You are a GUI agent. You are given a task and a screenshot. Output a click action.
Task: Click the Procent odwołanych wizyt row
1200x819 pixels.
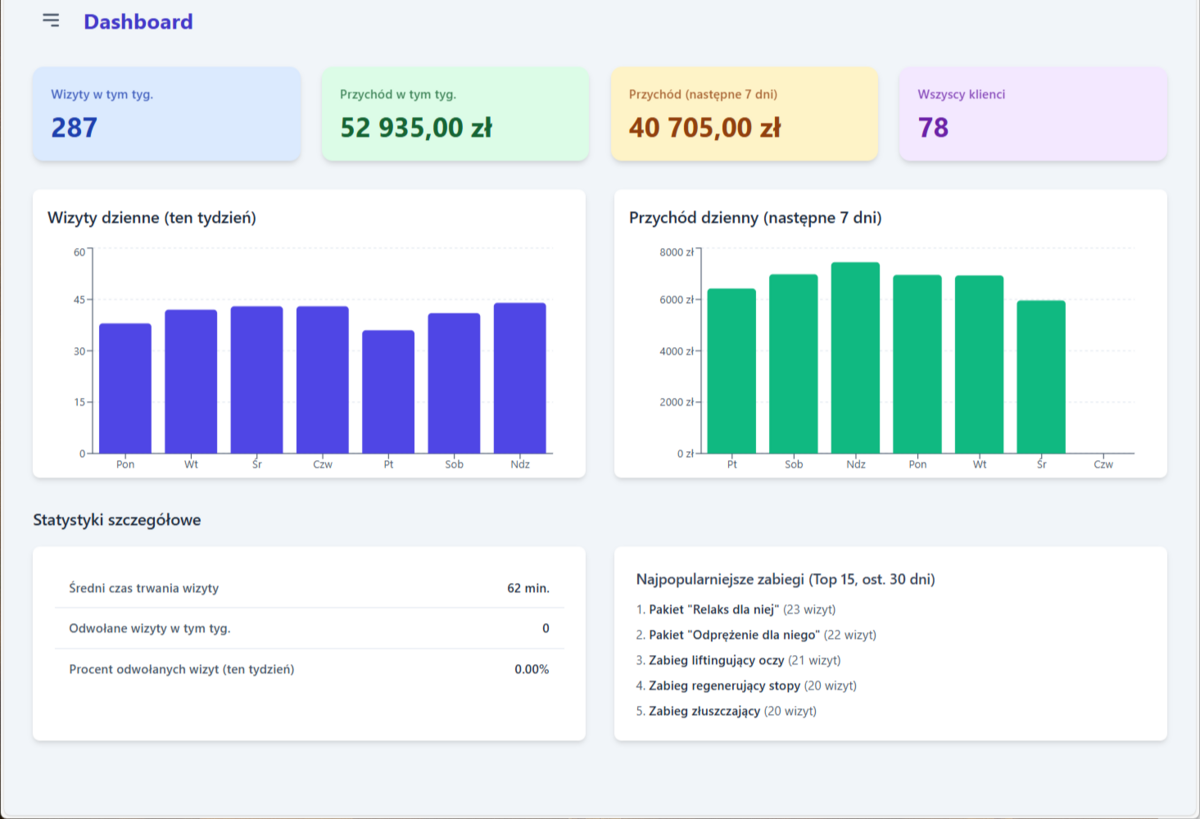[x=309, y=669]
